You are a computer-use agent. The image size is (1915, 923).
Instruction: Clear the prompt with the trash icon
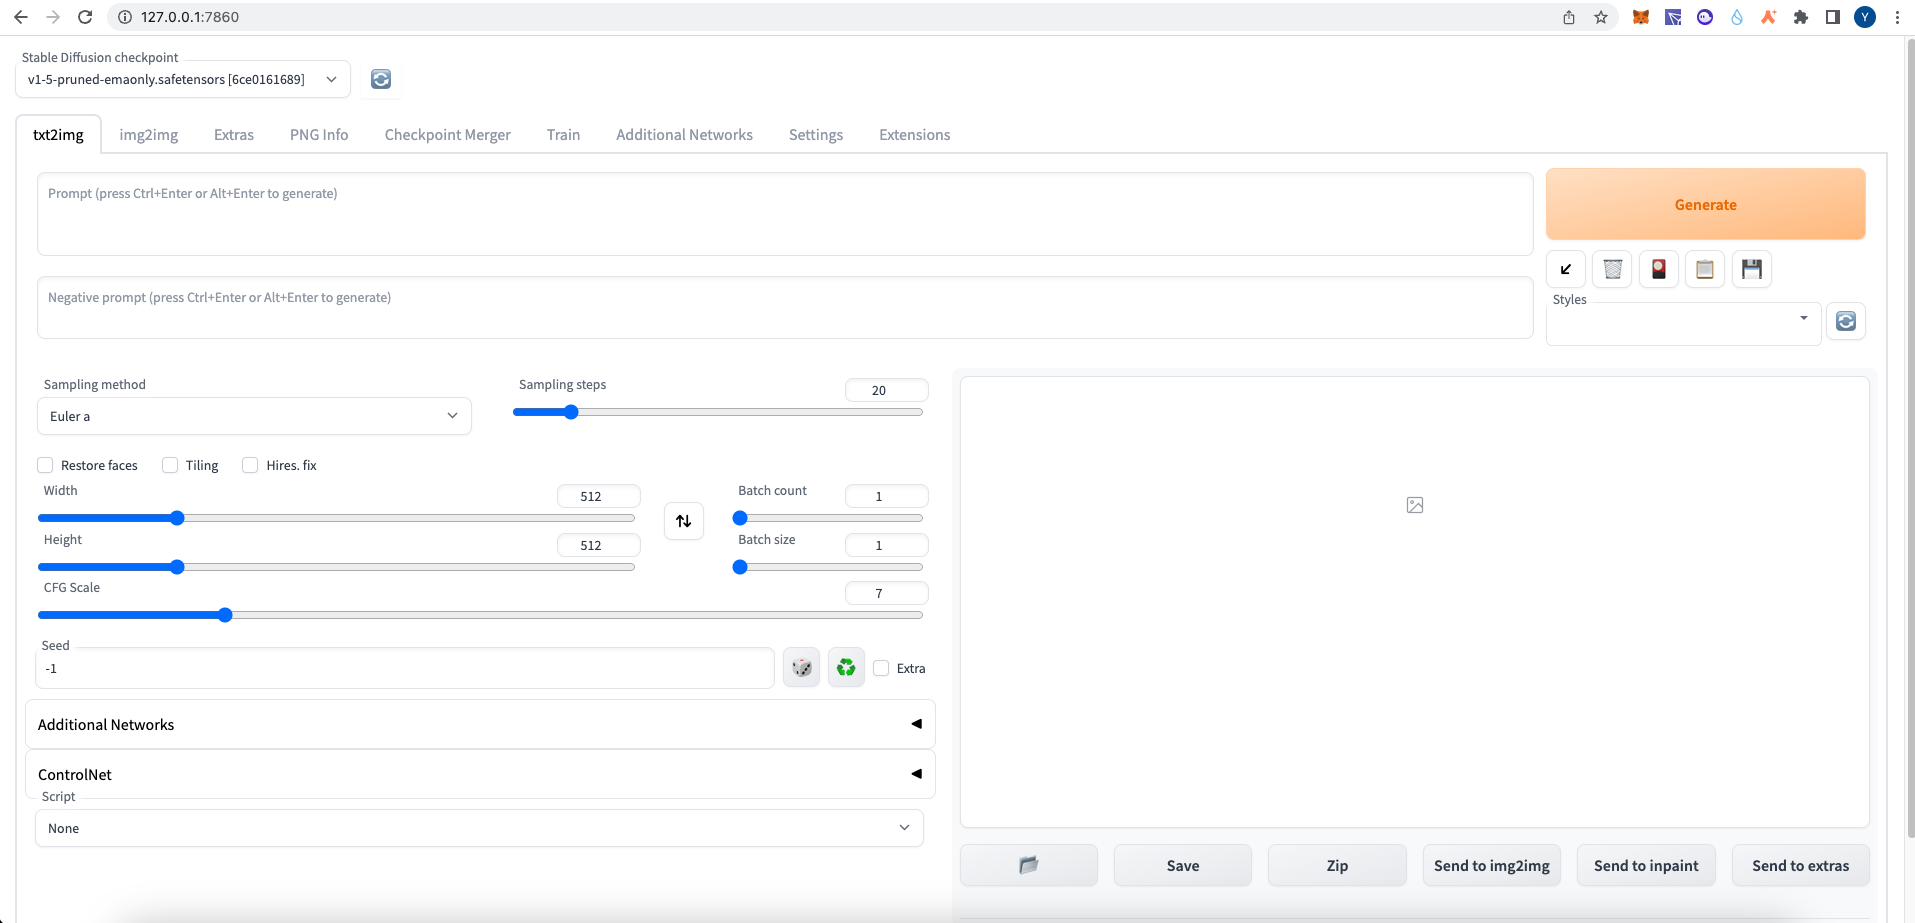1612,269
